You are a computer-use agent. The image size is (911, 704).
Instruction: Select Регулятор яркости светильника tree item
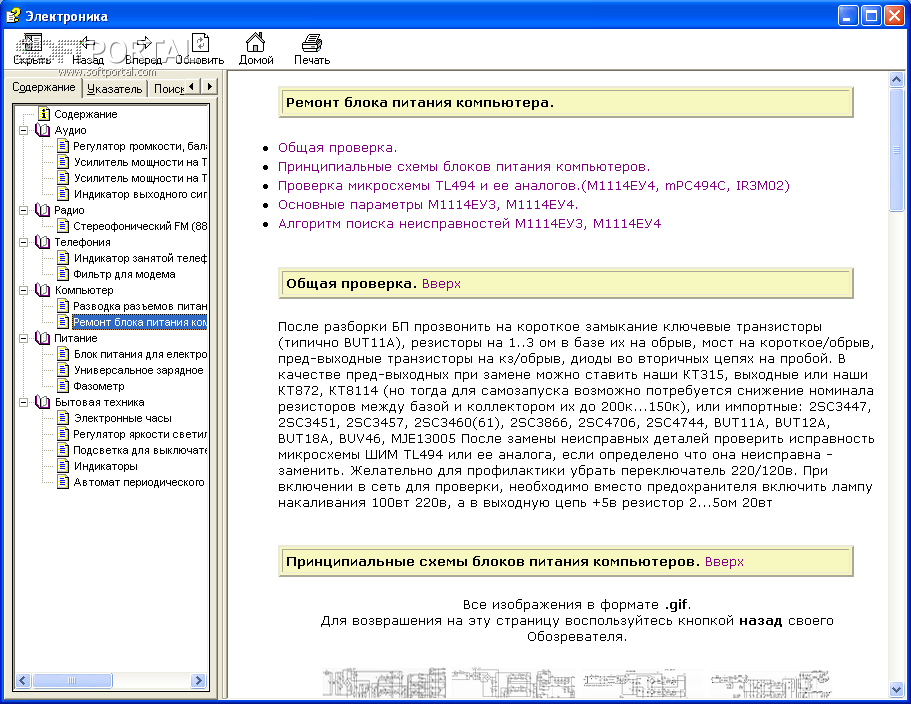(139, 434)
